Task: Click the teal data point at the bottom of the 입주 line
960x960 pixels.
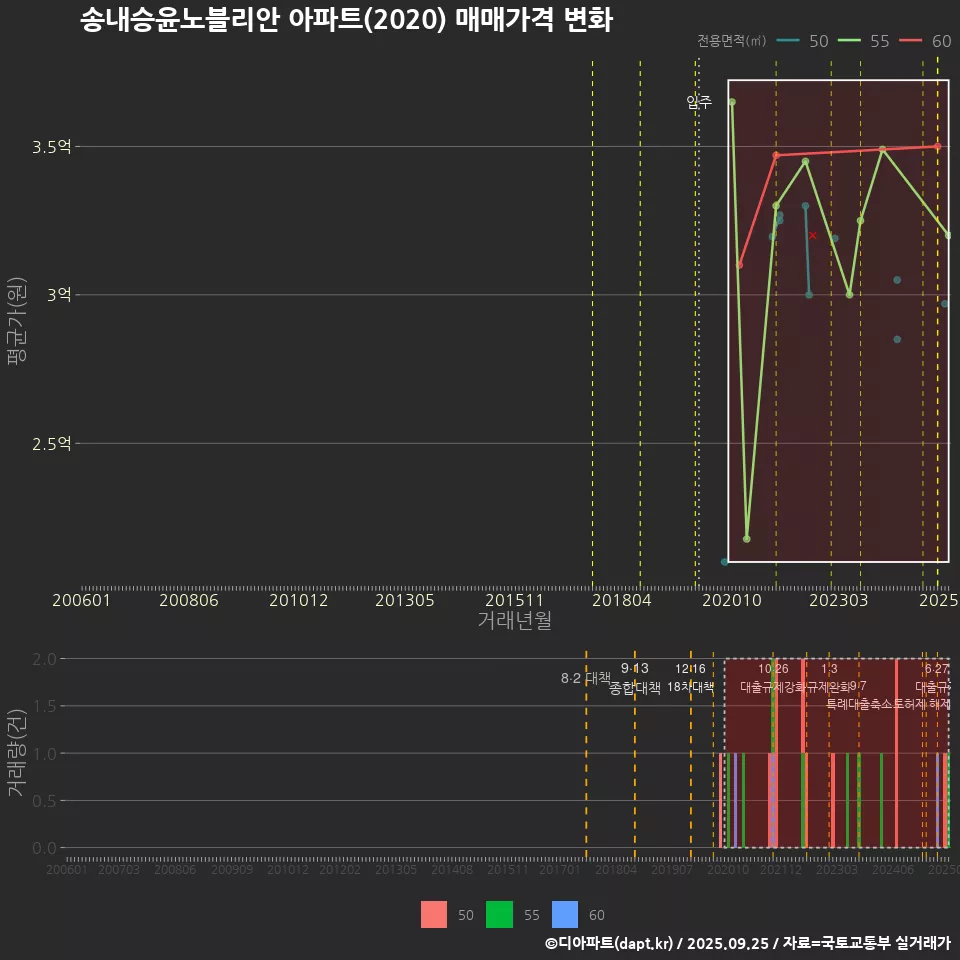Action: 725,562
